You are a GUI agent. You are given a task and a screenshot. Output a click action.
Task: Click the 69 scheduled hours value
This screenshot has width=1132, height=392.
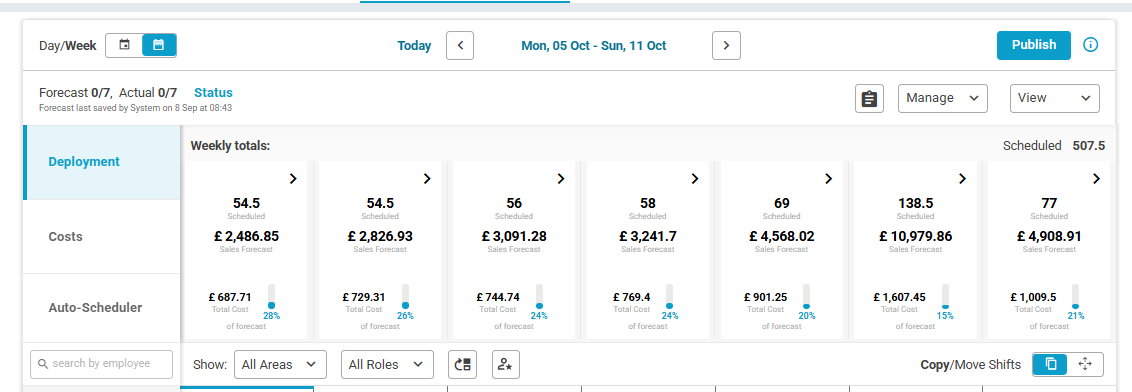(781, 204)
